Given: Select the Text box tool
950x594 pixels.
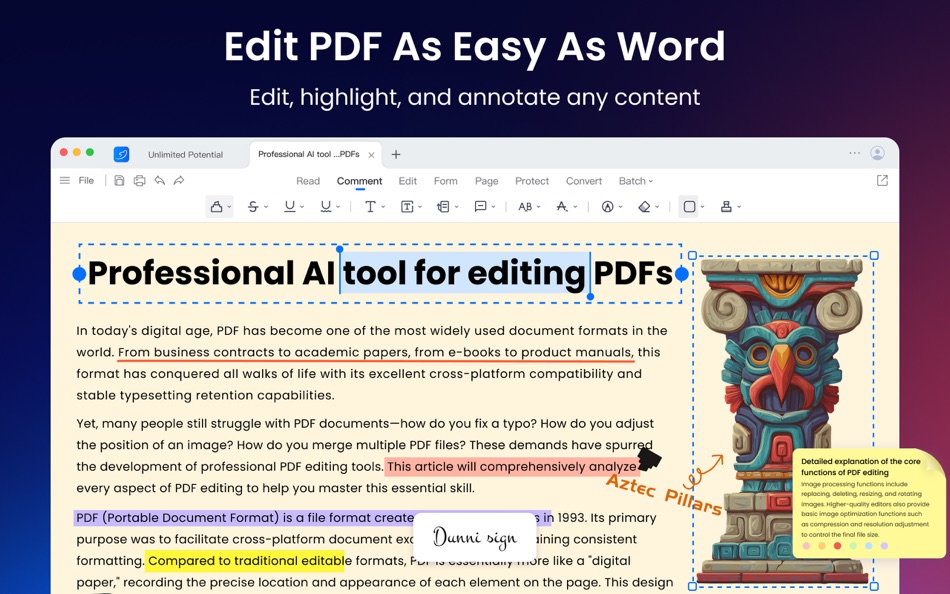Looking at the screenshot, I should point(409,206).
